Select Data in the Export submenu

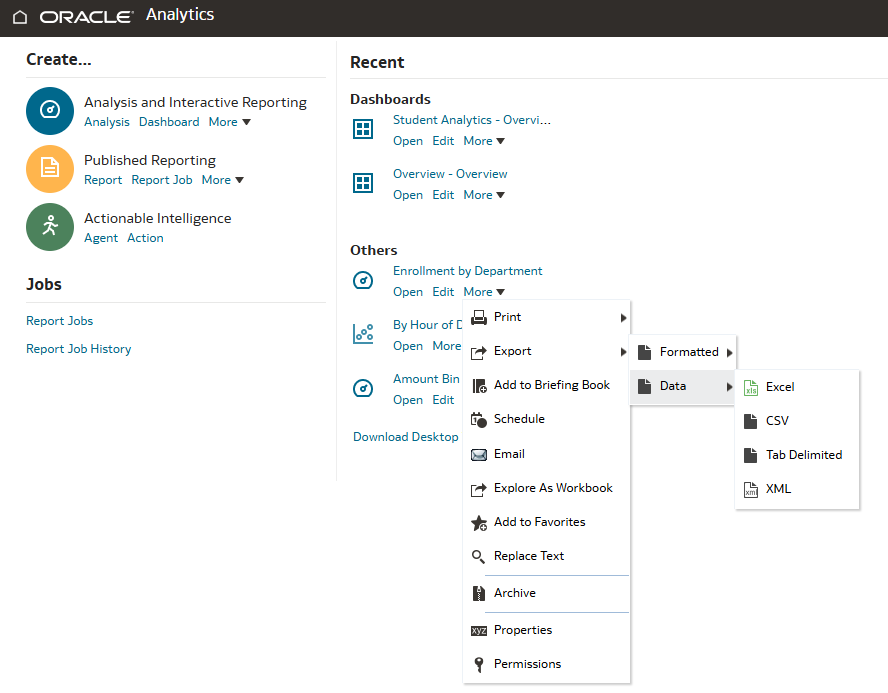(x=682, y=386)
